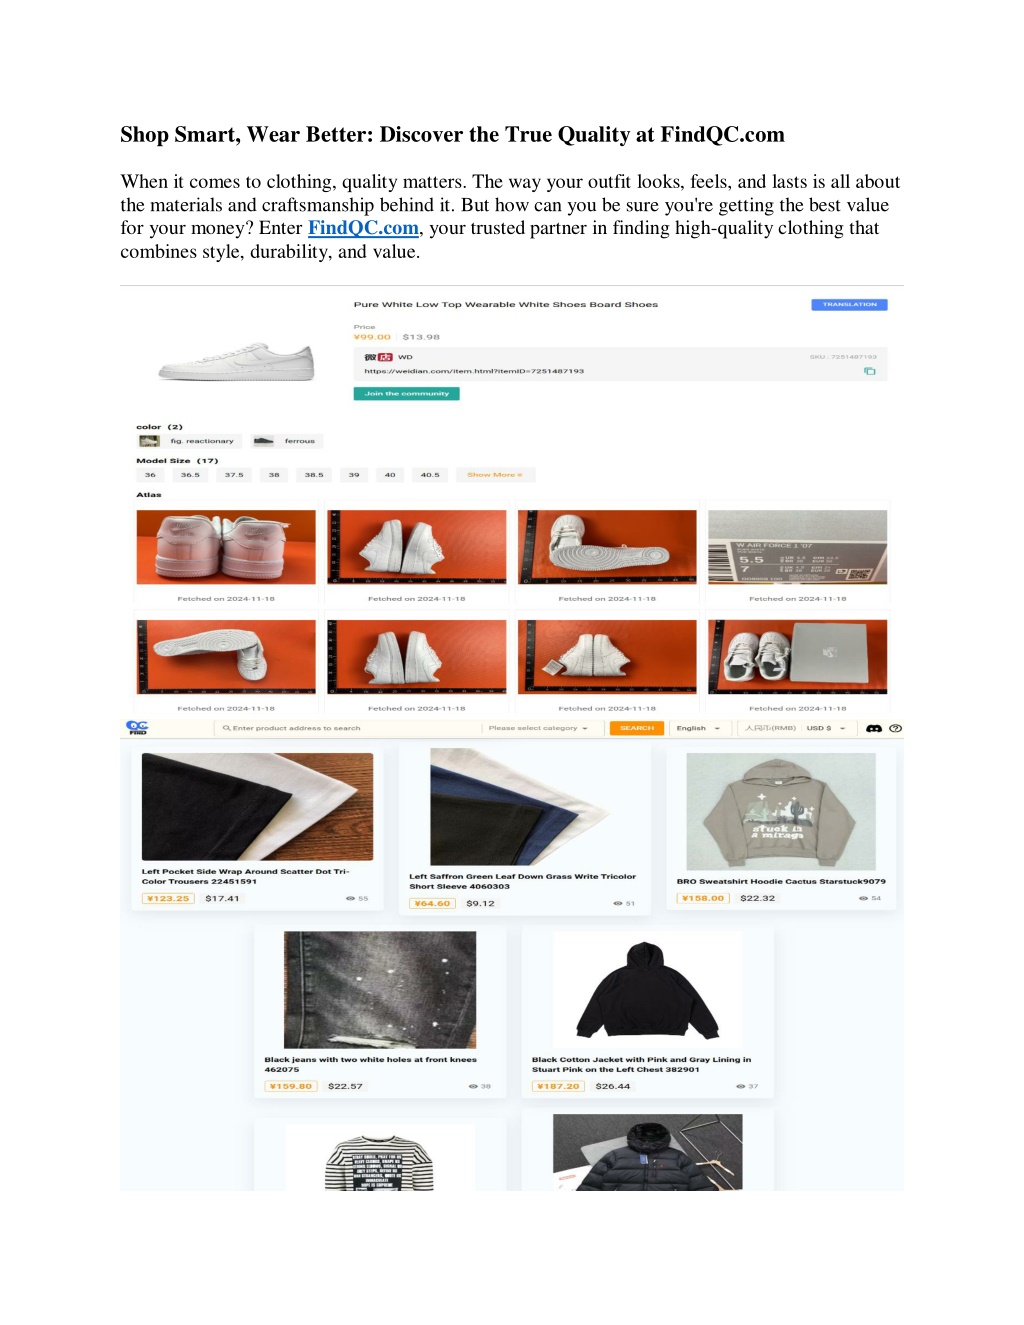
Task: Copy the Weidian product link icon
Action: coord(869,371)
